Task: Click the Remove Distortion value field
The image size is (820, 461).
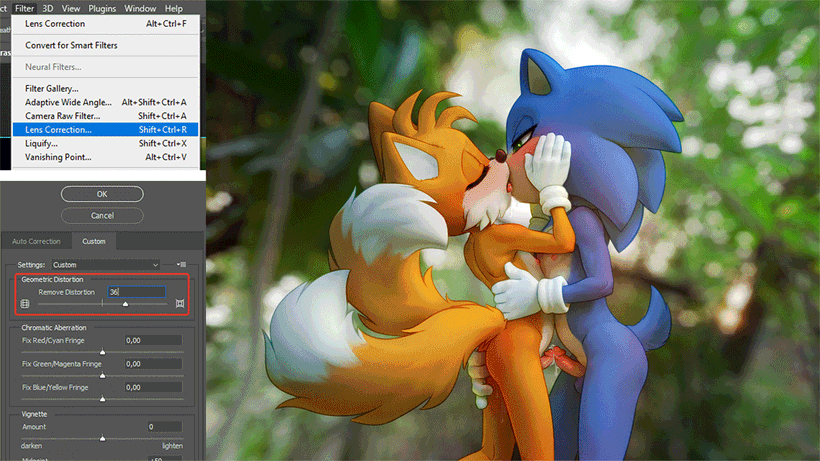Action: click(136, 292)
